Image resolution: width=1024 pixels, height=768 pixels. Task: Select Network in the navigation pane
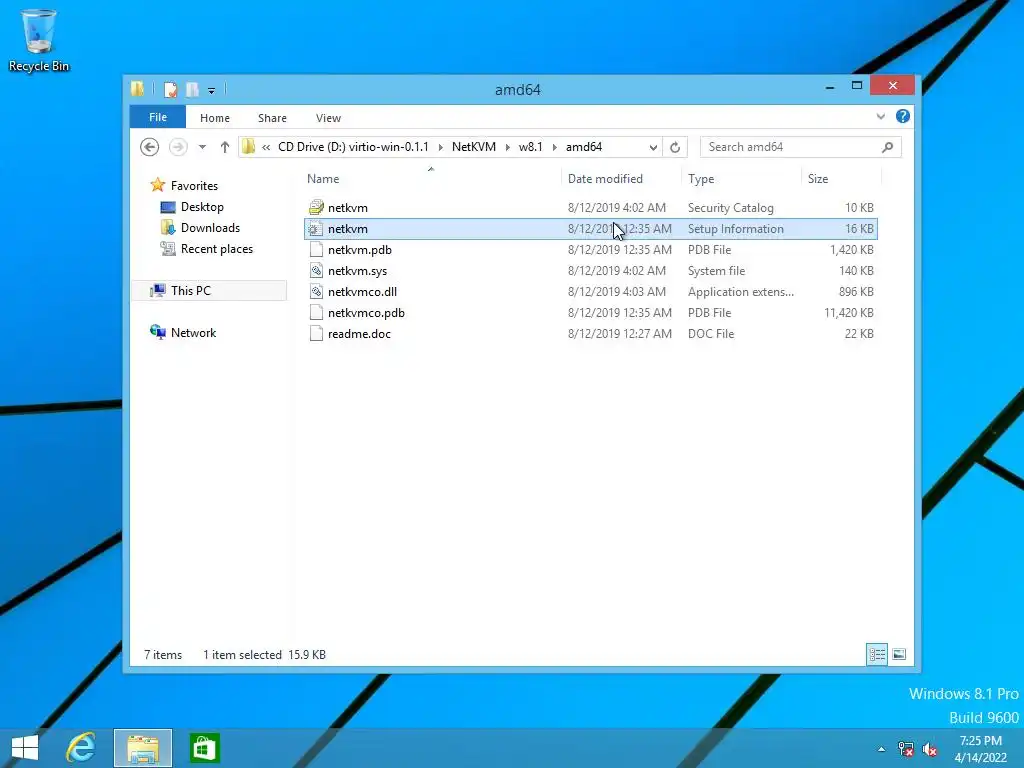(x=193, y=332)
